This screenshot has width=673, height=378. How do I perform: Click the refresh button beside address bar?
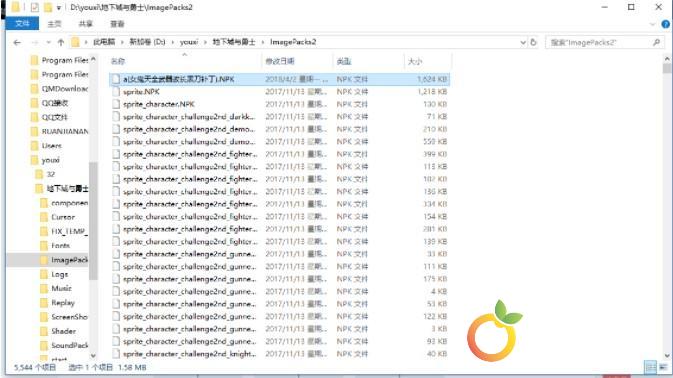[534, 42]
